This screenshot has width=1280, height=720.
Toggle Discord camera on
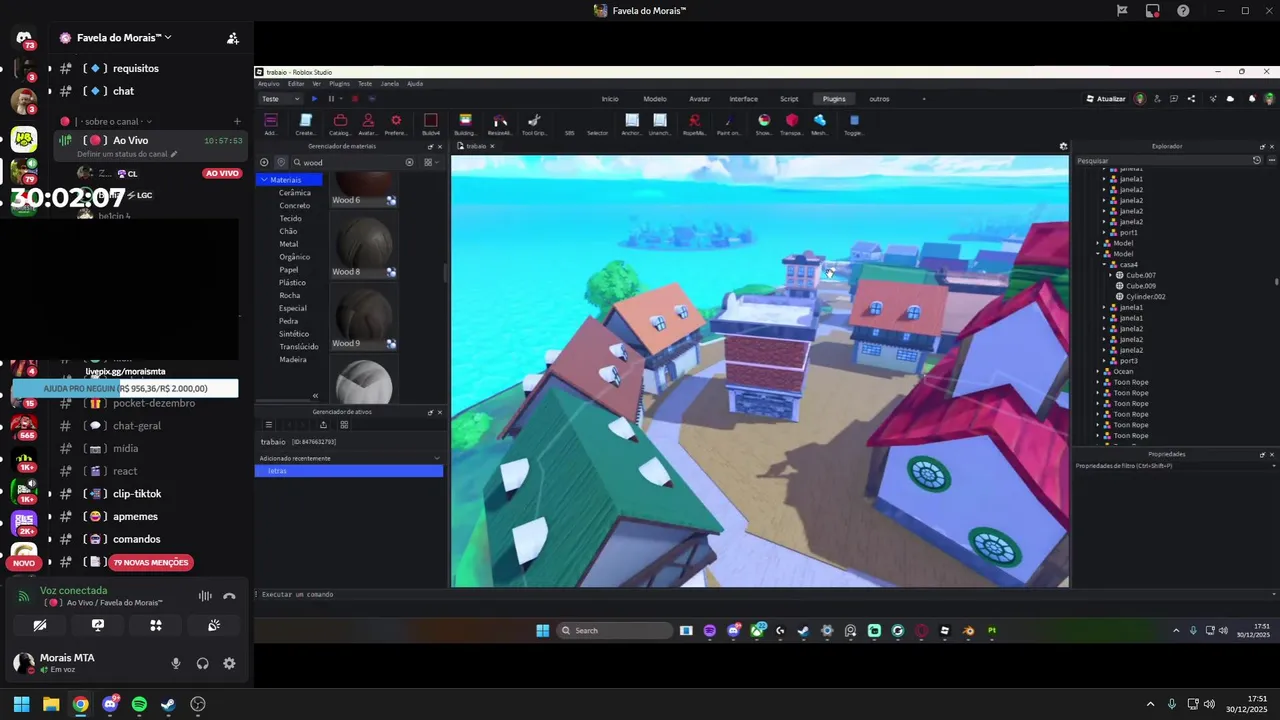coord(40,625)
